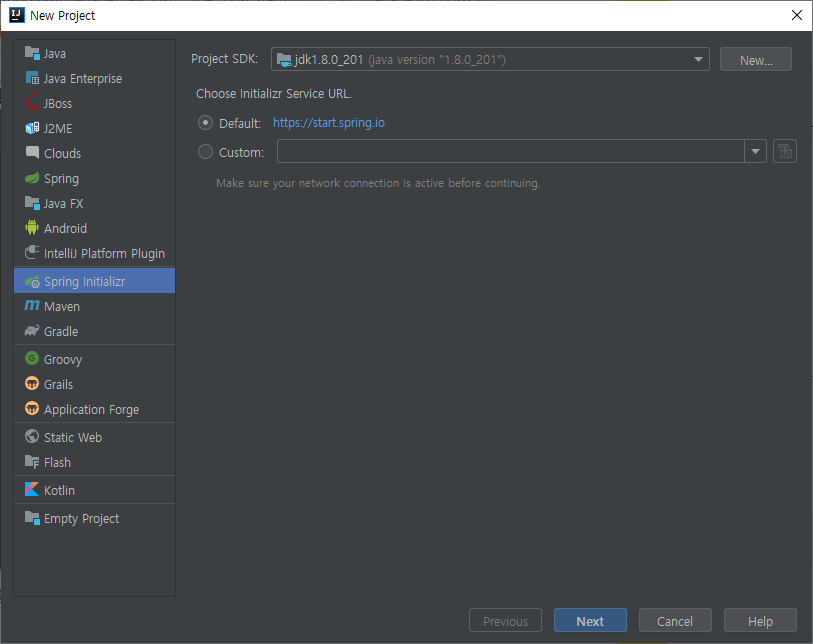
Task: Choose Java in the project type list
Action: (94, 53)
